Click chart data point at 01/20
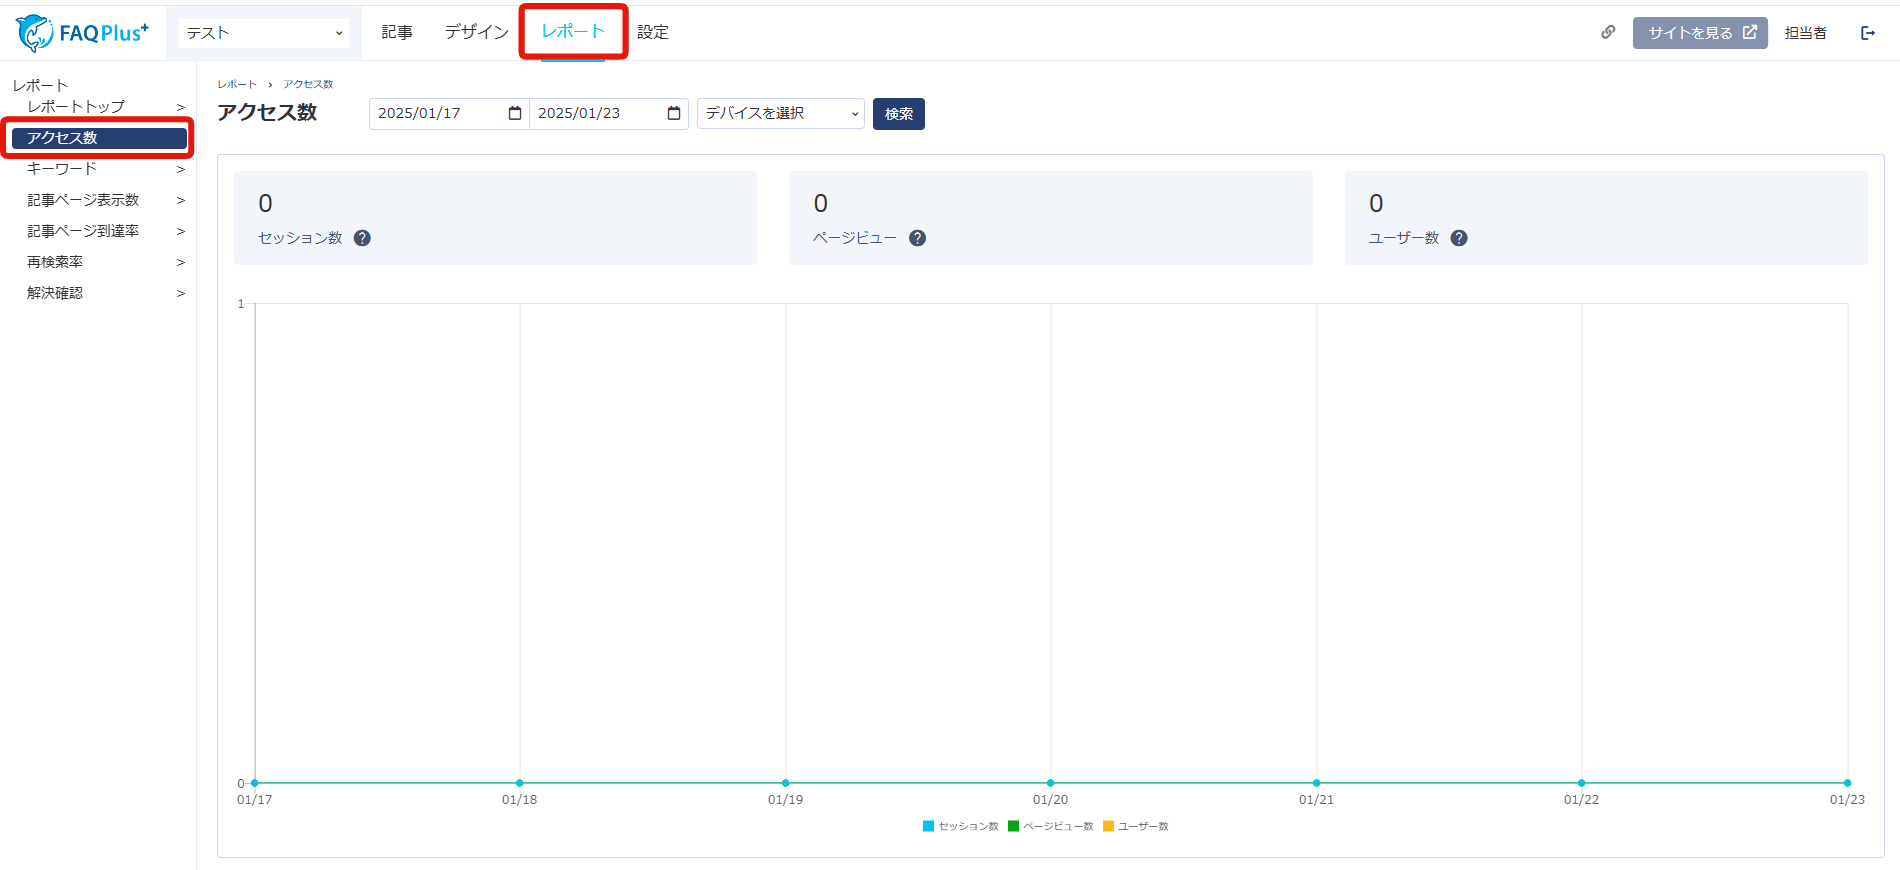This screenshot has width=1900, height=870. (1050, 783)
